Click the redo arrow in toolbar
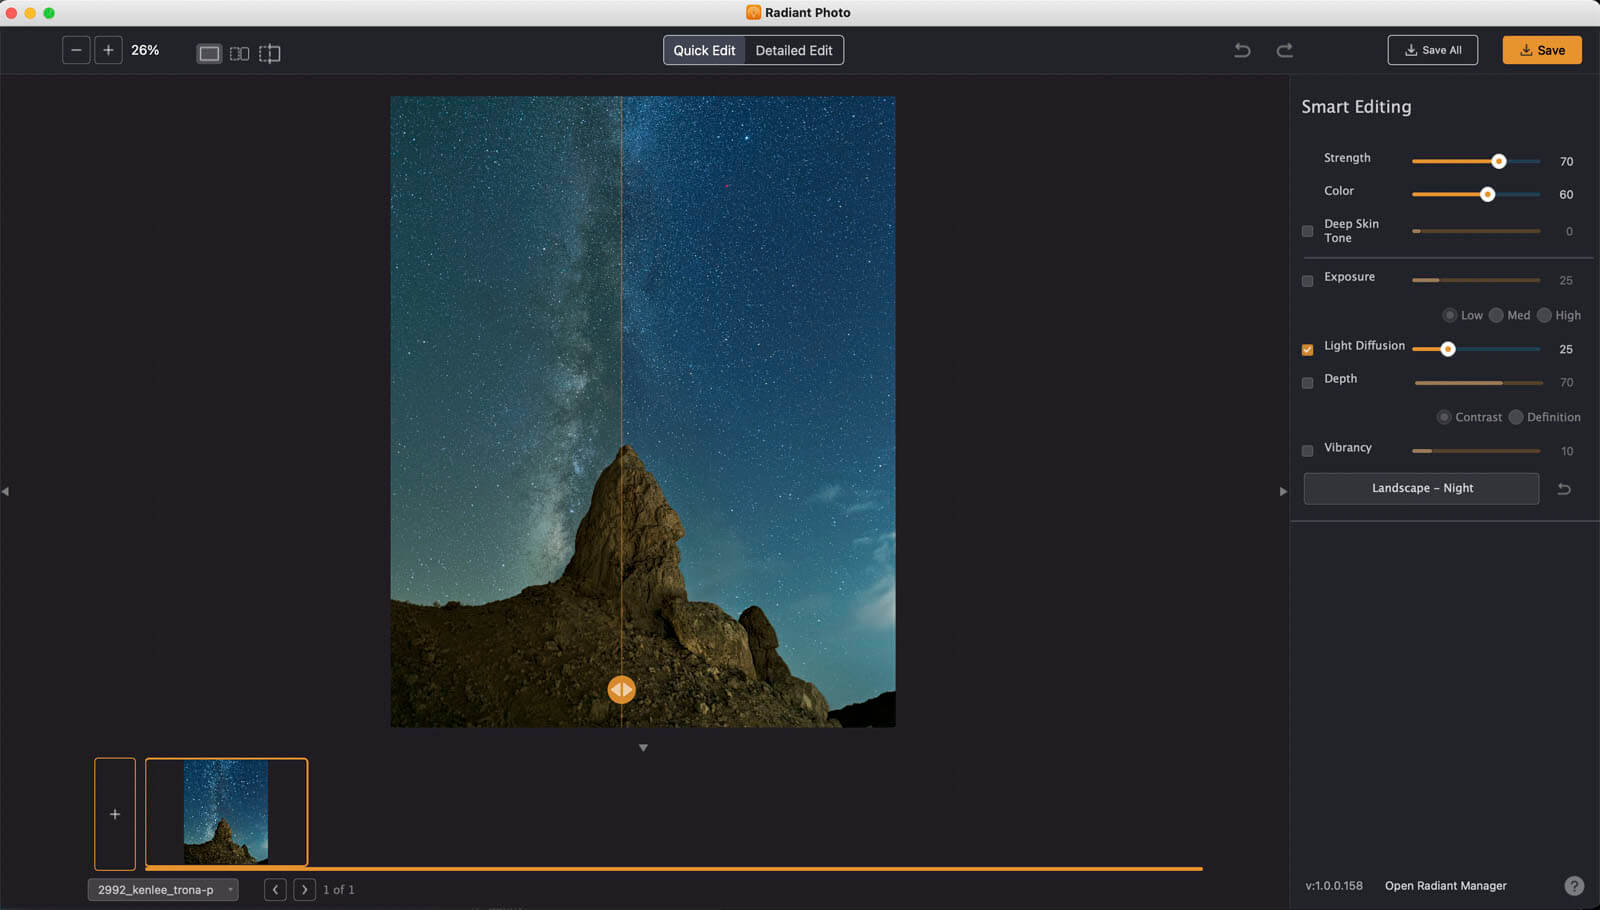Screen dimensions: 1600x910 point(1285,50)
